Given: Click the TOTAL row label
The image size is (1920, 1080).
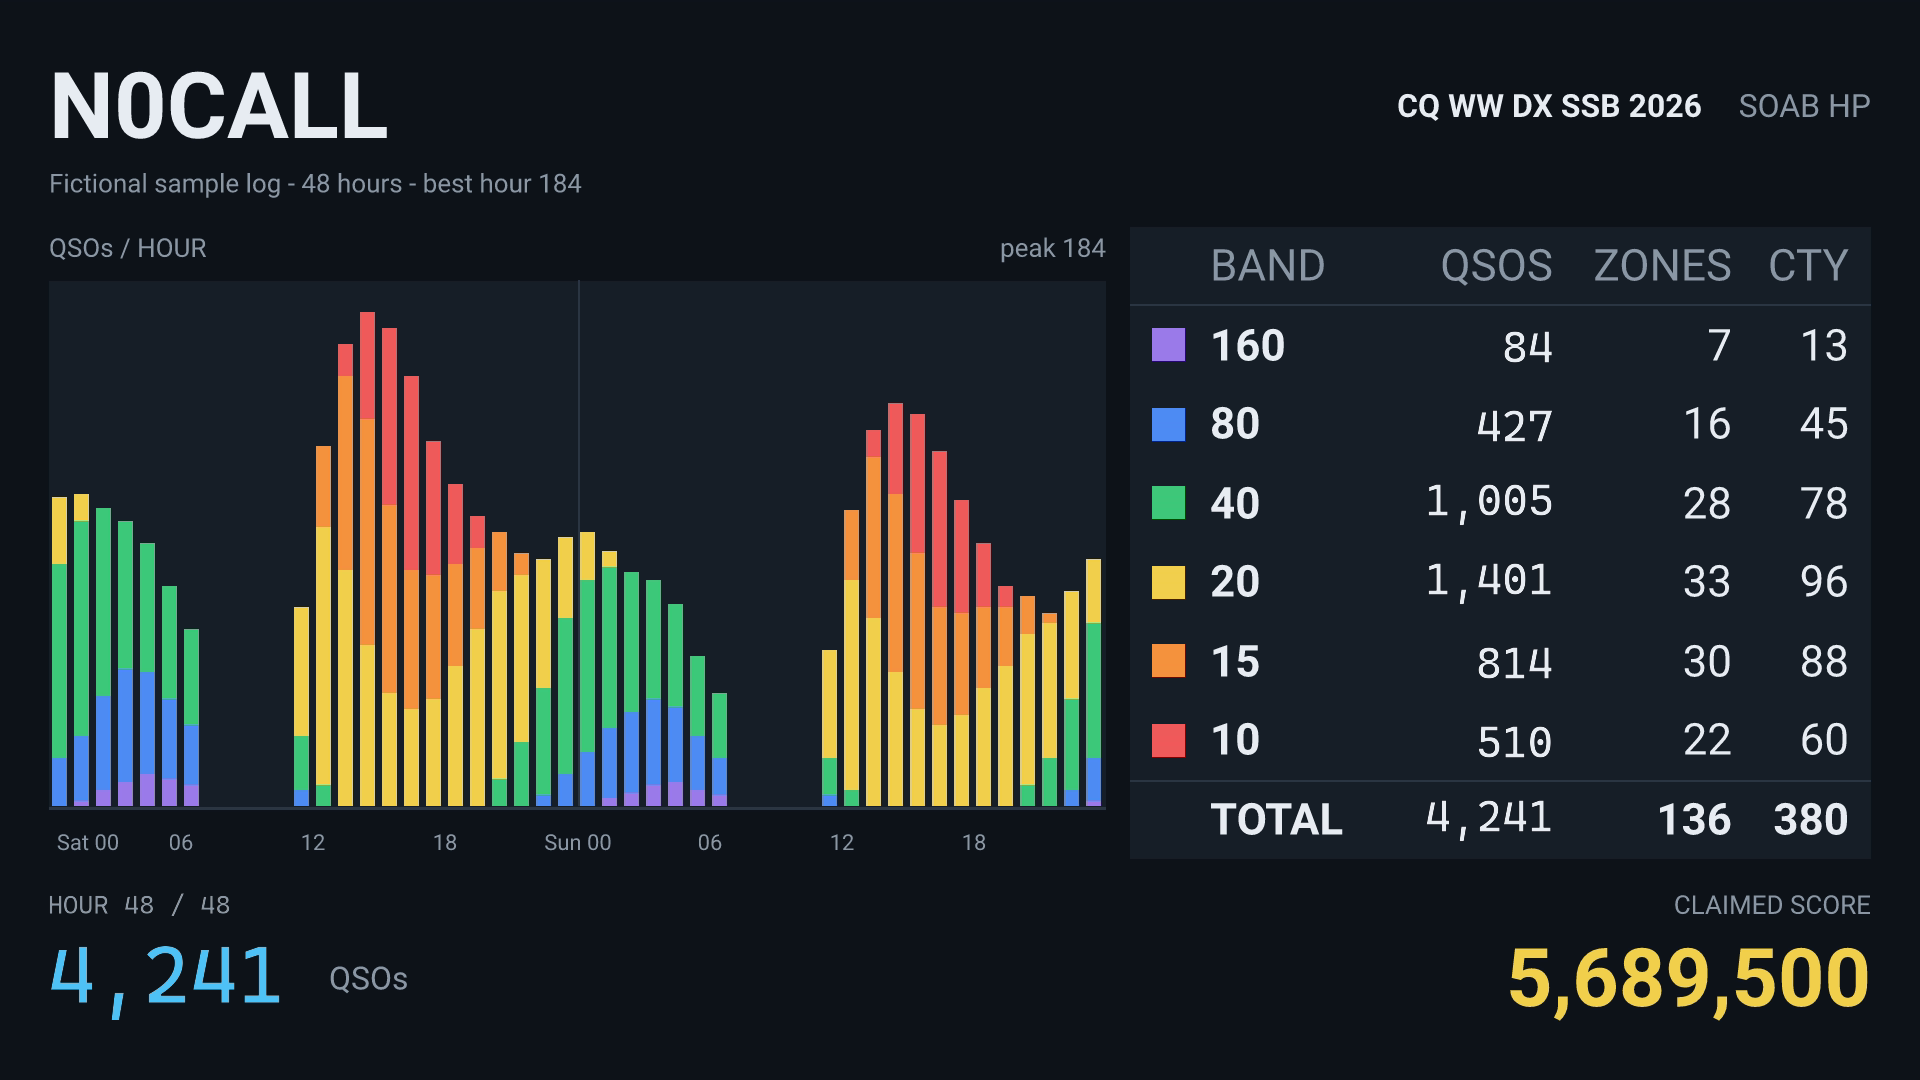Looking at the screenshot, I should tap(1277, 820).
